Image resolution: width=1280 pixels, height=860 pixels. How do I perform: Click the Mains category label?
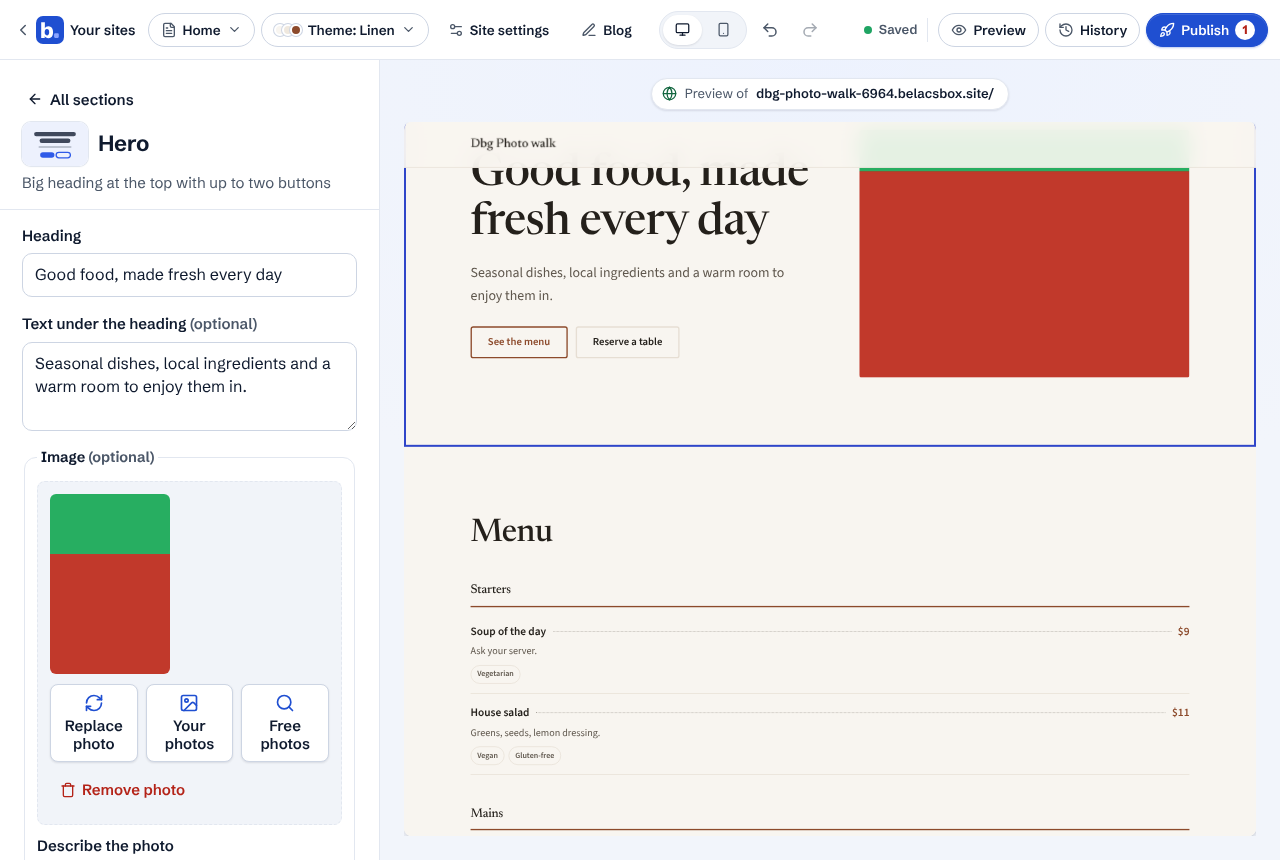(487, 813)
